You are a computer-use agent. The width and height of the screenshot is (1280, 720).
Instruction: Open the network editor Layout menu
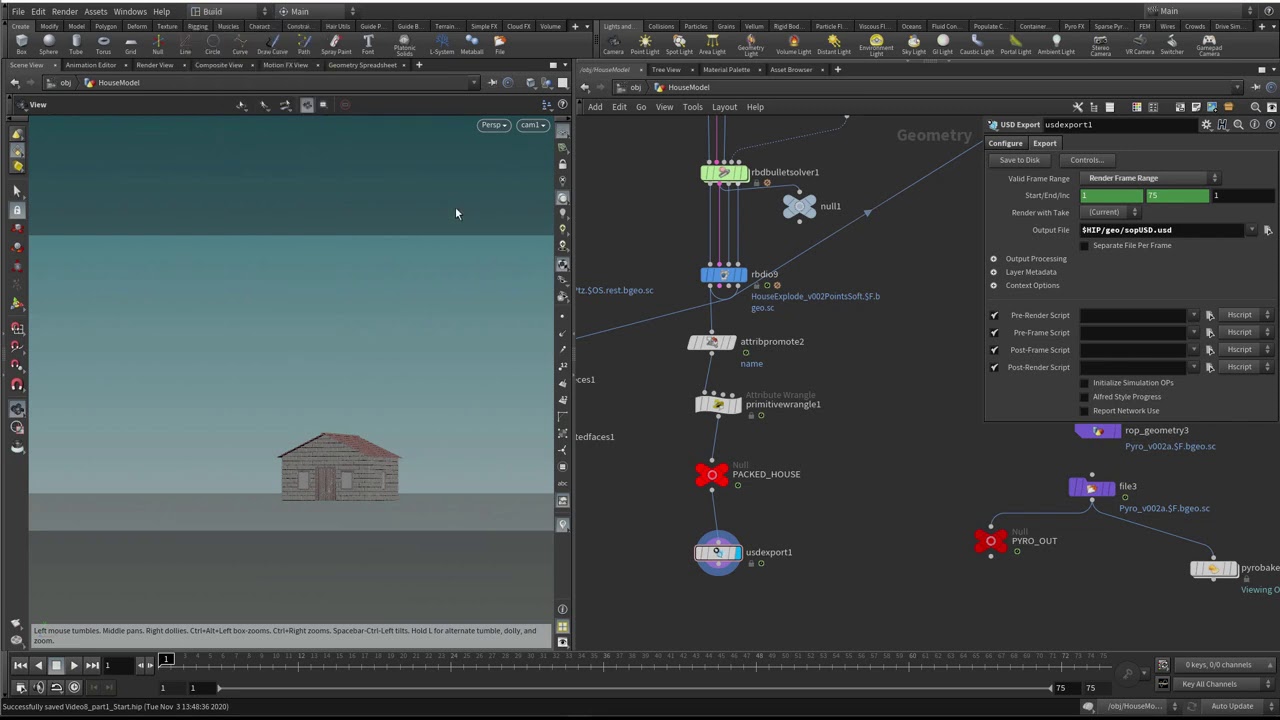[x=724, y=107]
